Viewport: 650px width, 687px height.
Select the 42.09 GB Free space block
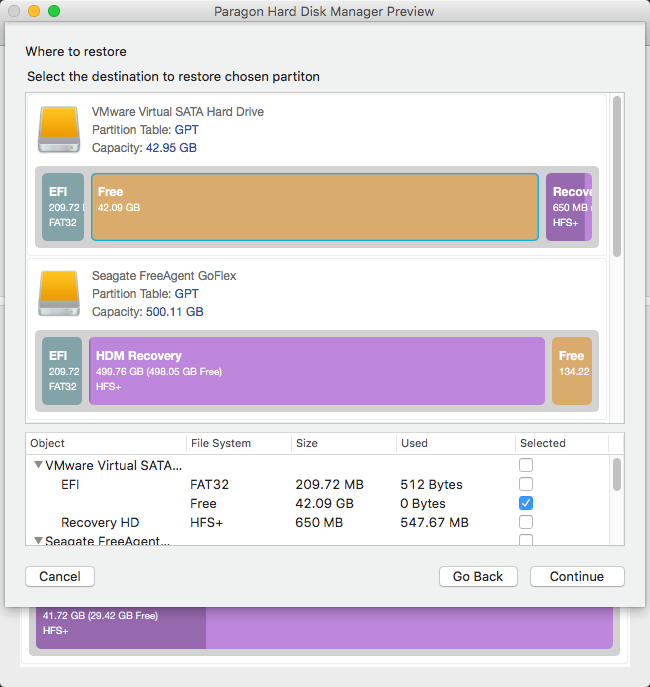[x=315, y=207]
